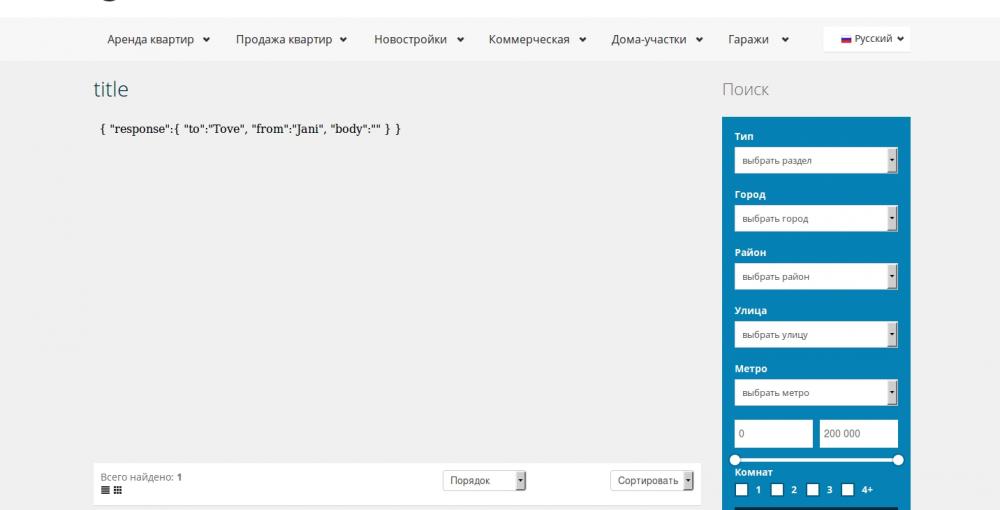Open 'Новостройки' navigation menu

(418, 40)
